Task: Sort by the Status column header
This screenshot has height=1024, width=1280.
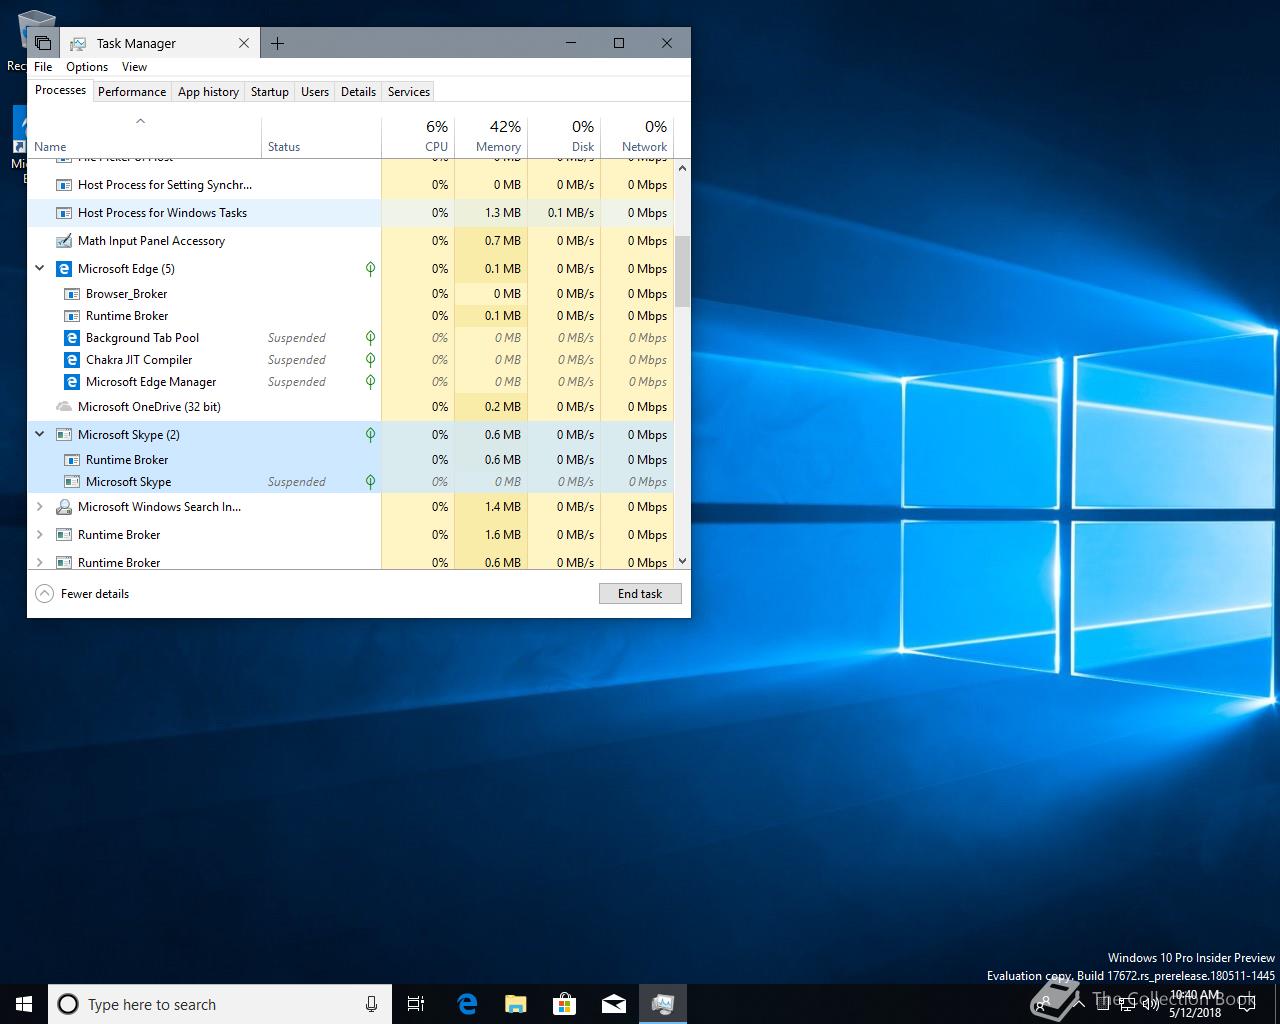Action: [x=321, y=137]
